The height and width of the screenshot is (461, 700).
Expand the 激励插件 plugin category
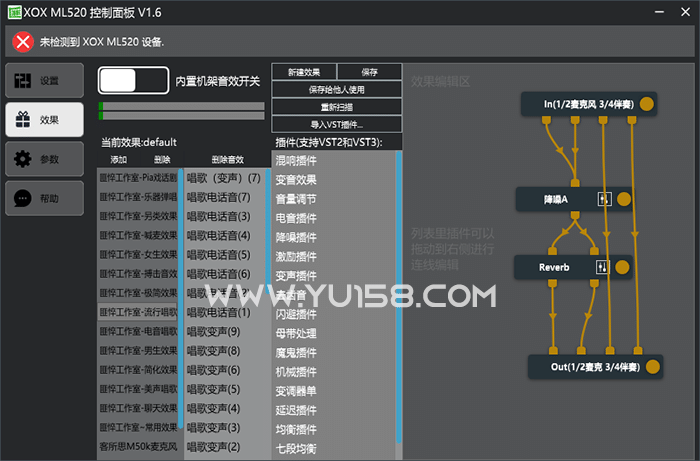[333, 257]
